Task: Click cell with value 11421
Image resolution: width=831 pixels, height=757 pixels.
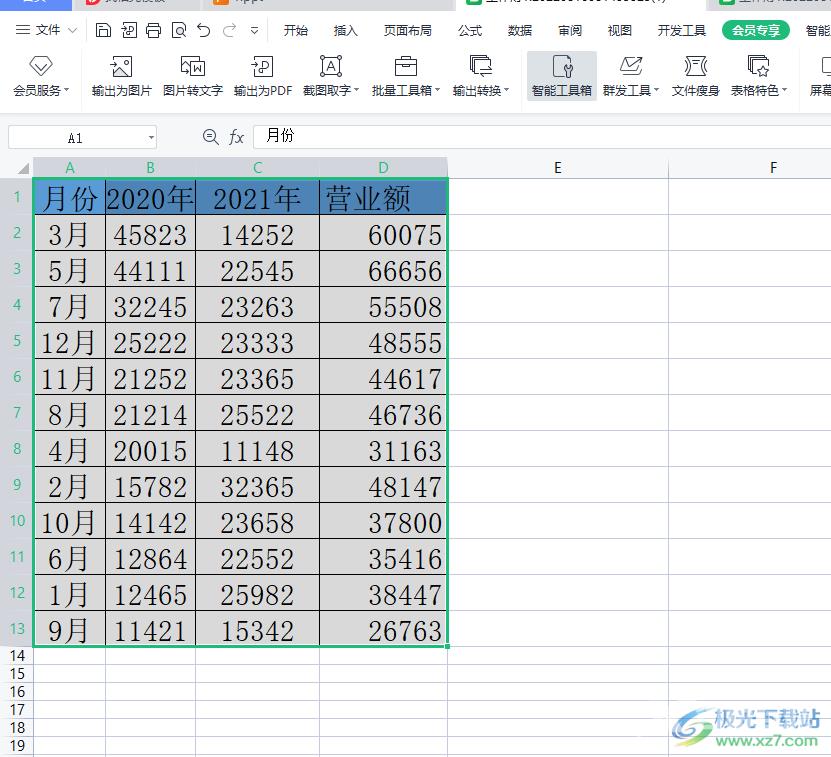Action: point(151,629)
